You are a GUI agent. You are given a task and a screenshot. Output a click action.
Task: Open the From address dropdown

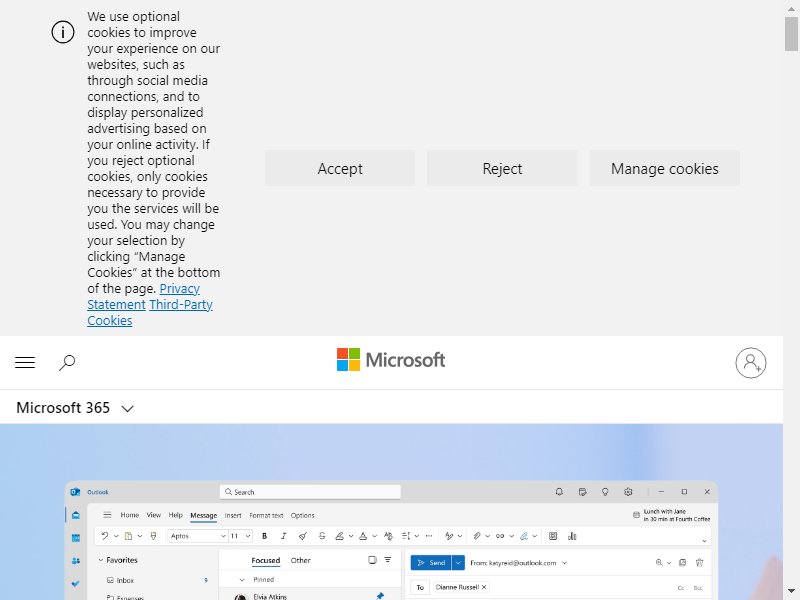(x=564, y=563)
